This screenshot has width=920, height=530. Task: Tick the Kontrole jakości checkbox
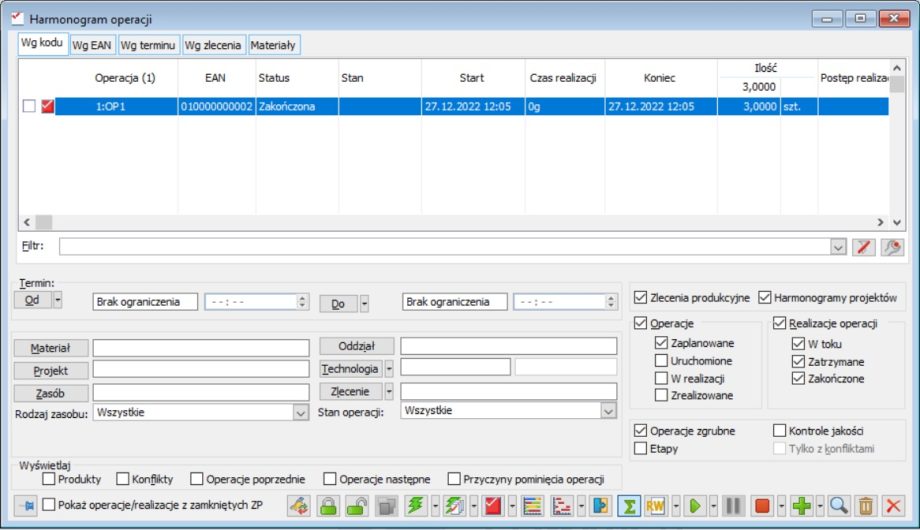tap(780, 430)
